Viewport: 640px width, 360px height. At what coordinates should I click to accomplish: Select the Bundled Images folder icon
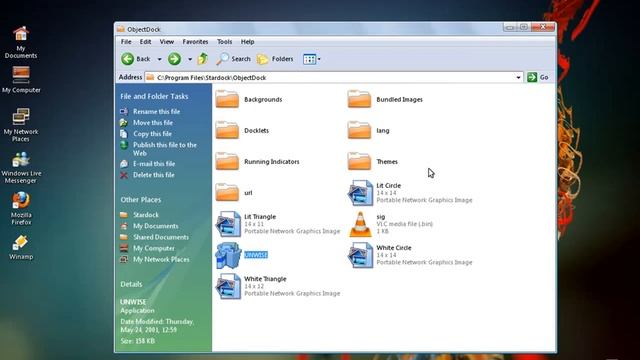359,99
